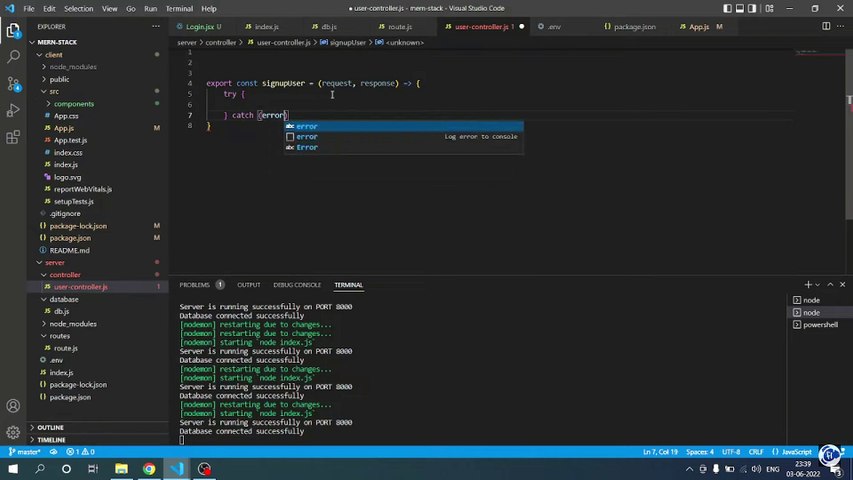Select the 'Log error to console' suggestion

[x=404, y=137]
